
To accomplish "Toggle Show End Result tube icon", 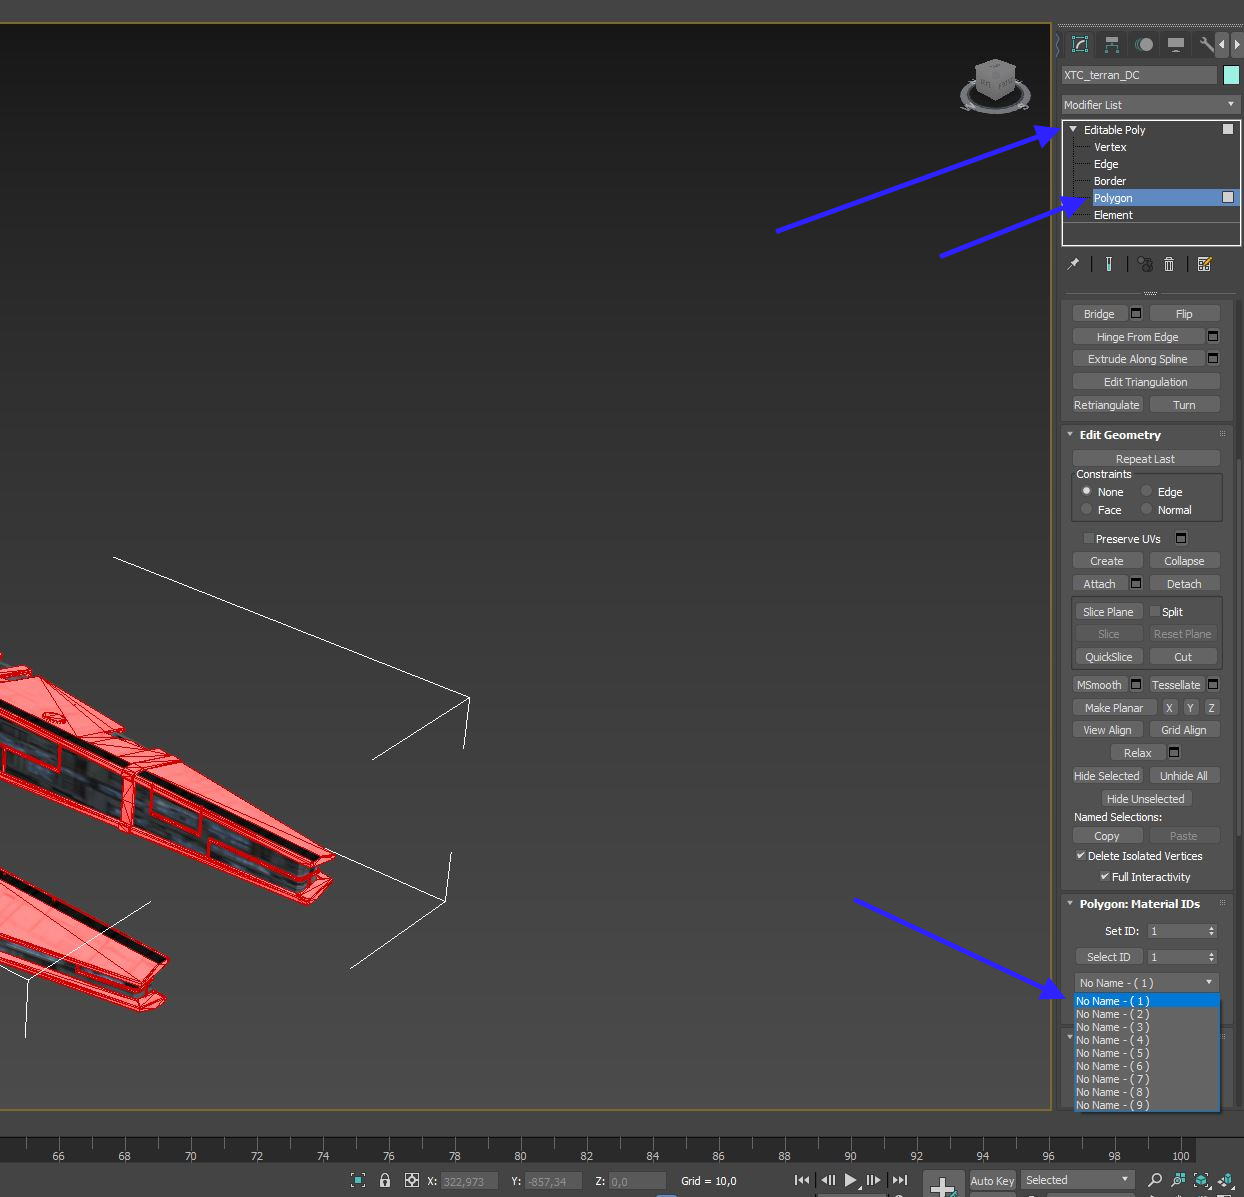I will point(1108,264).
